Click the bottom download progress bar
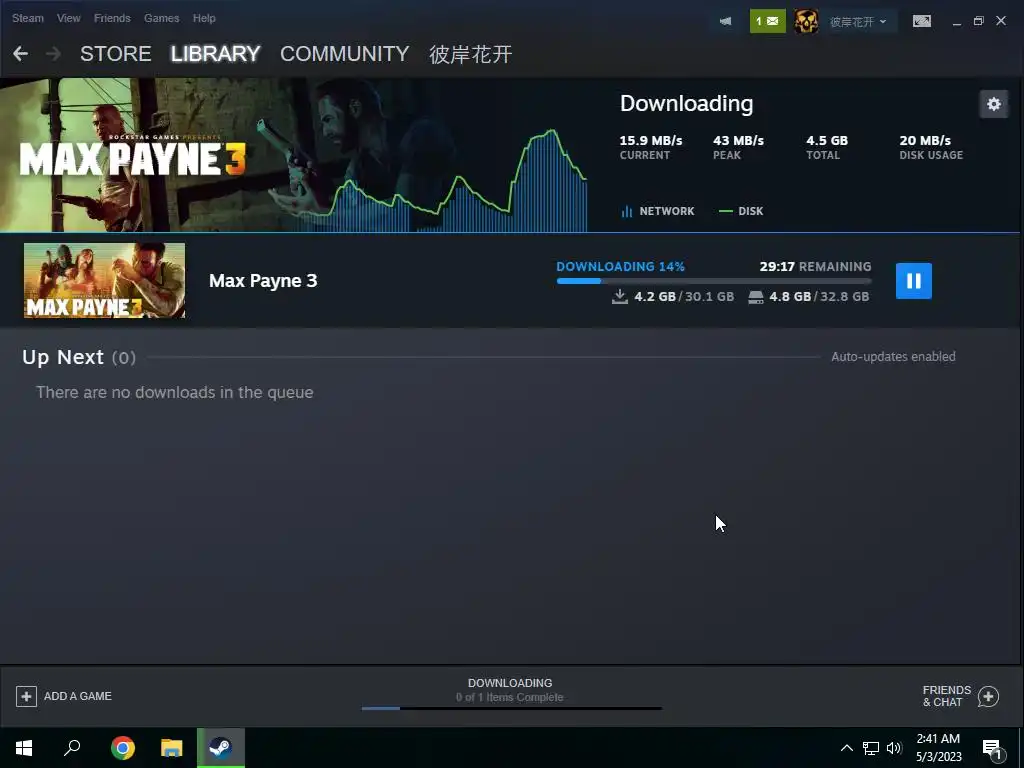The height and width of the screenshot is (768, 1024). coord(511,708)
